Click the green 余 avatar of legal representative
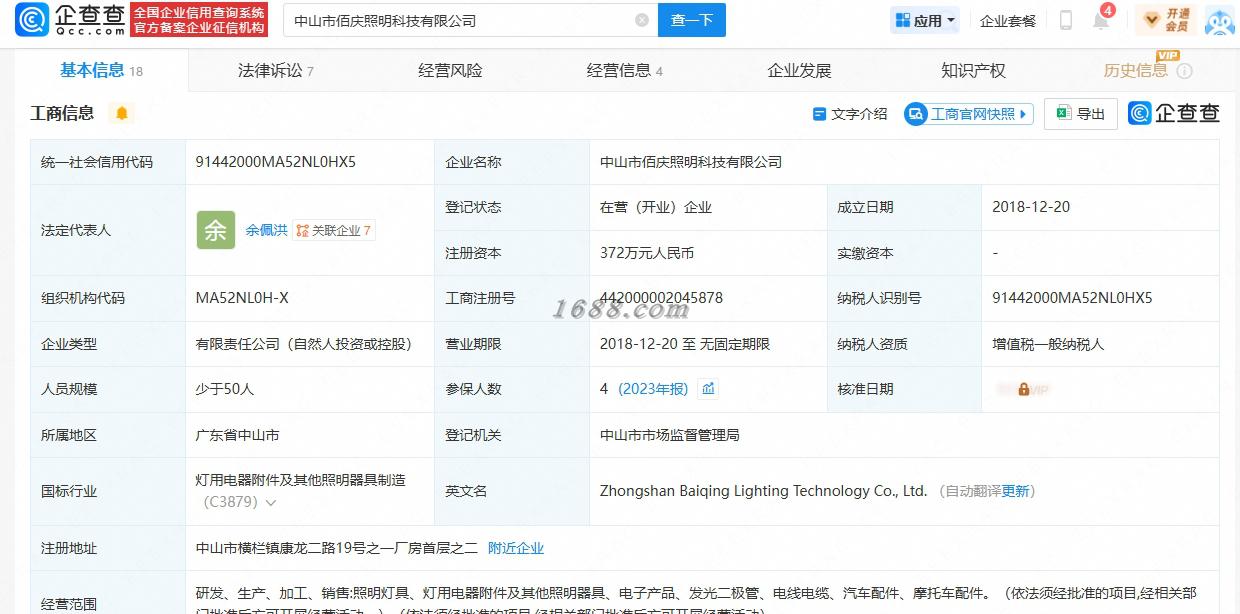The height and width of the screenshot is (614, 1240). click(216, 230)
